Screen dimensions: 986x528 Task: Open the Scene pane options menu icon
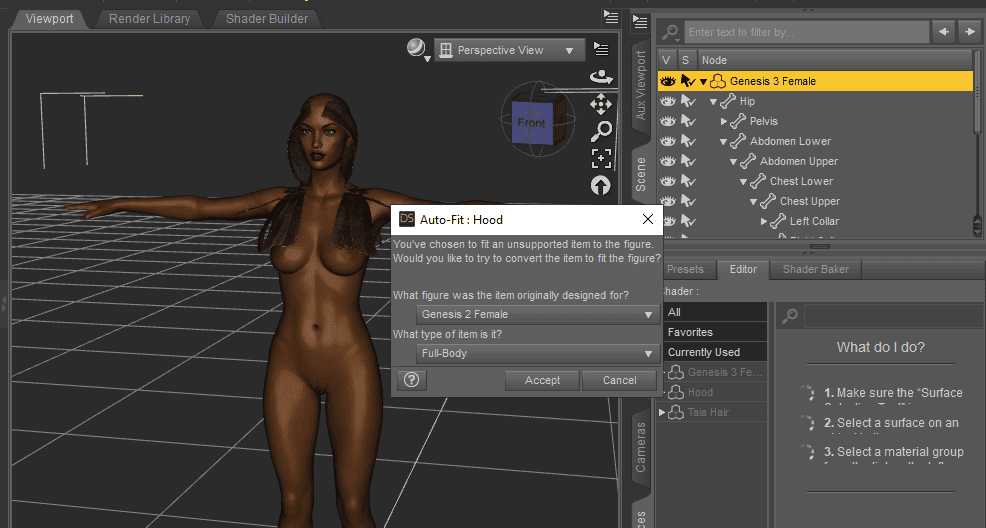(x=640, y=23)
